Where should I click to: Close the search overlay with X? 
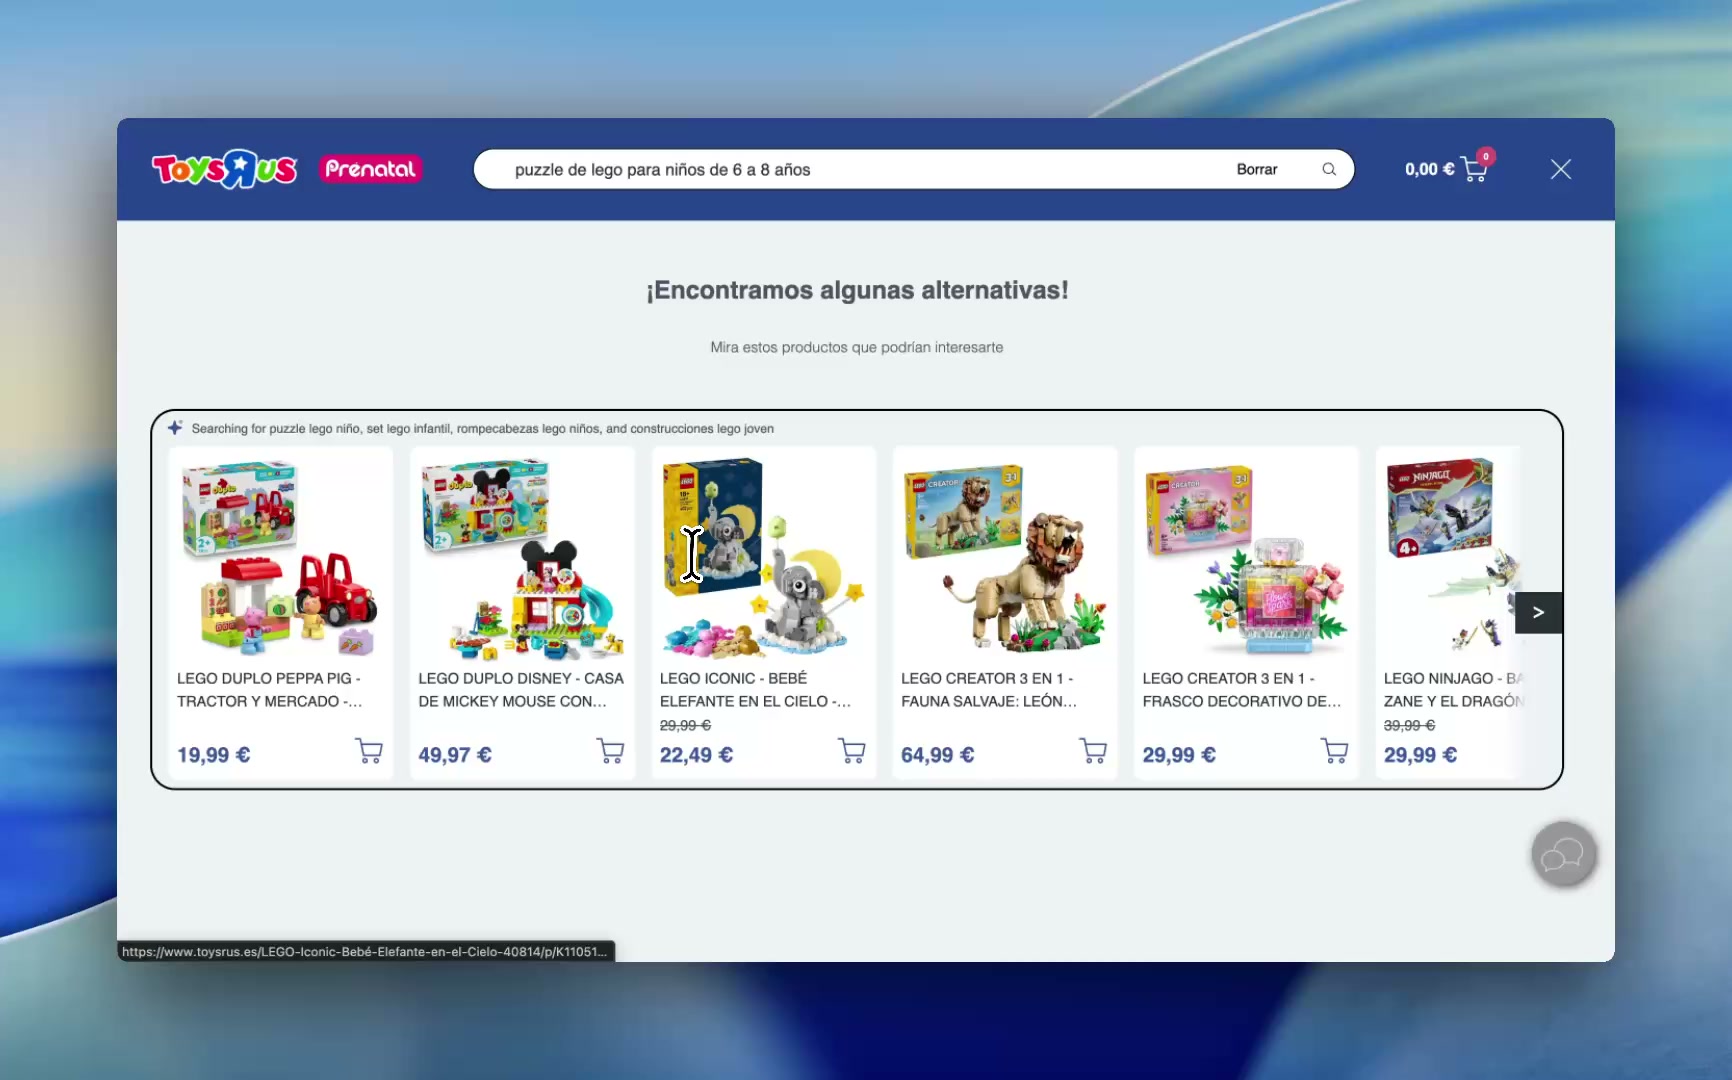[1561, 169]
